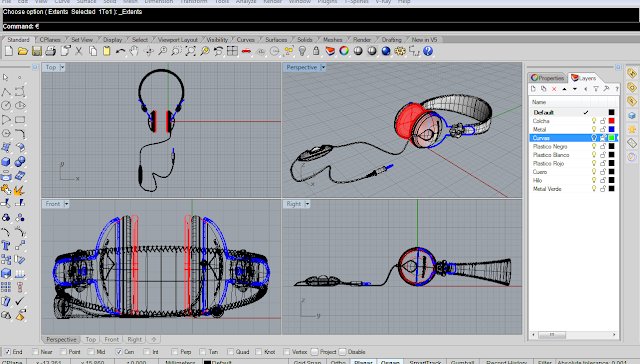Select the Text tool in sidebar
This screenshot has width=640, height=364.
point(6,245)
